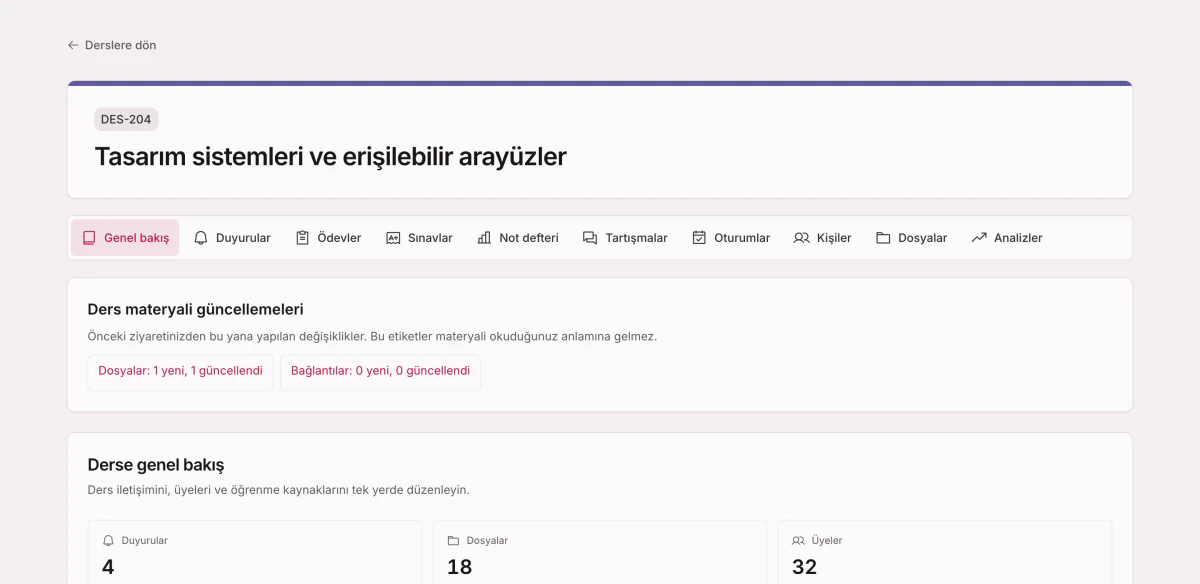
Task: Click the trending arrow icon for Analizler
Action: click(x=979, y=238)
